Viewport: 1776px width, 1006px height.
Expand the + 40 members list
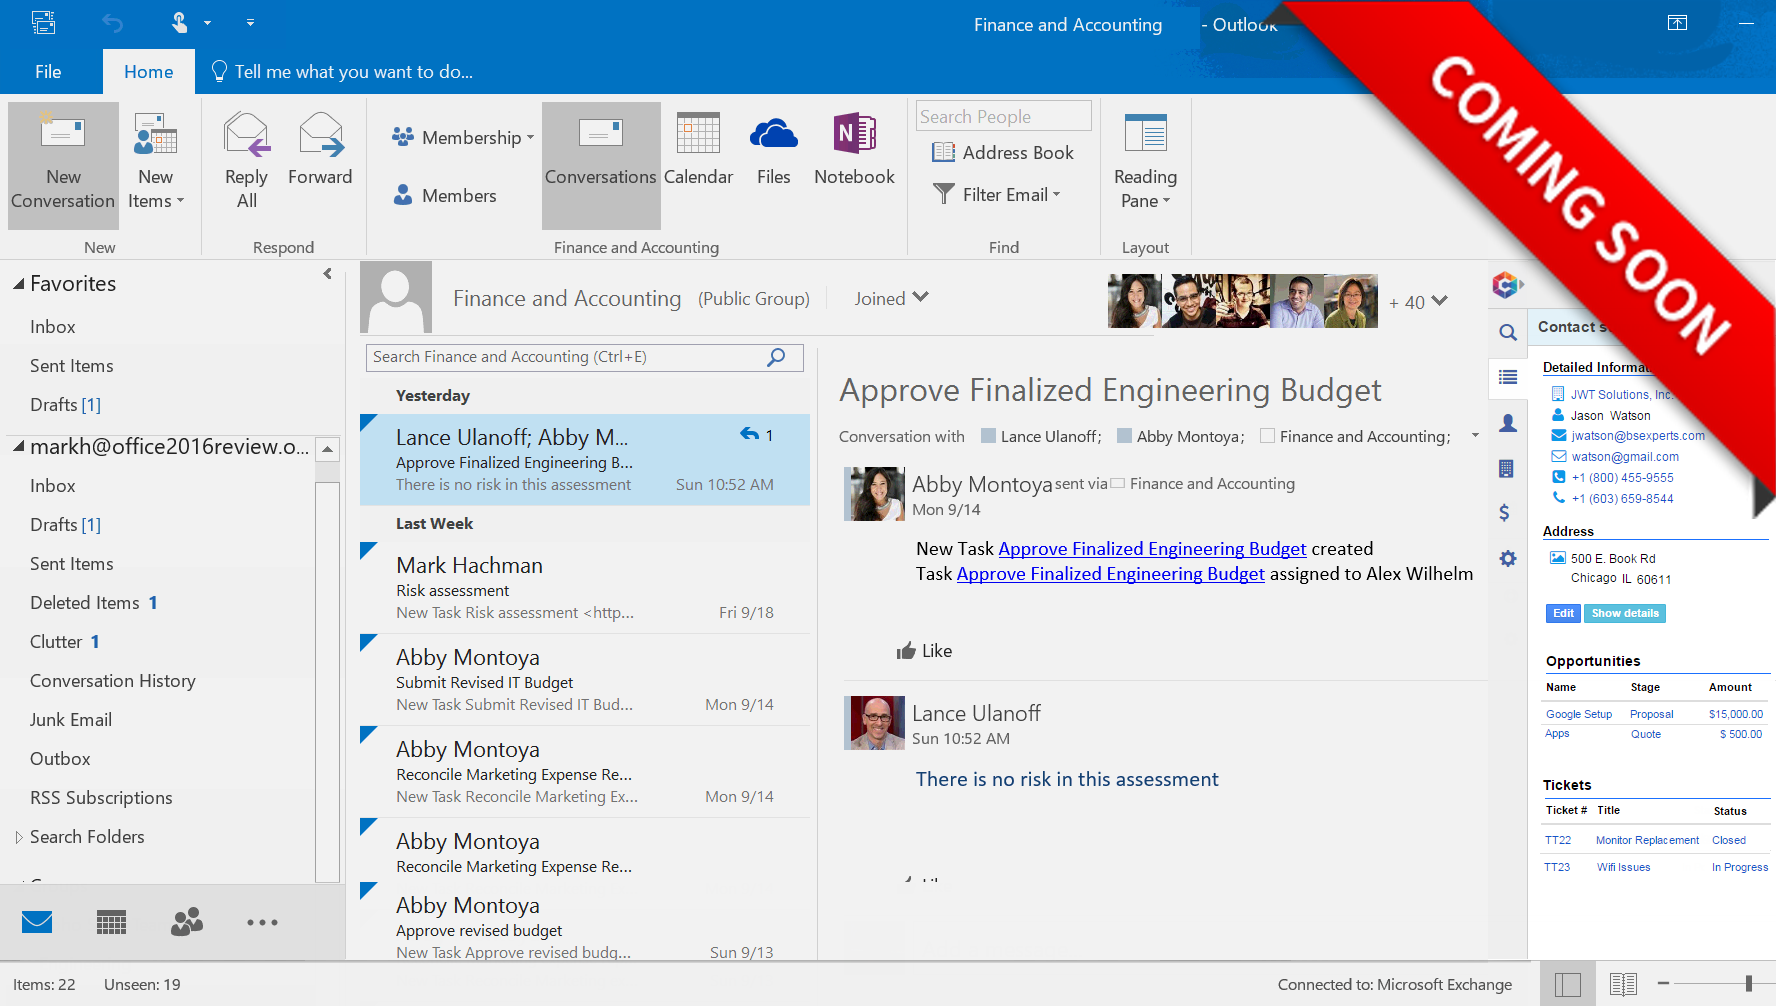click(x=1418, y=302)
